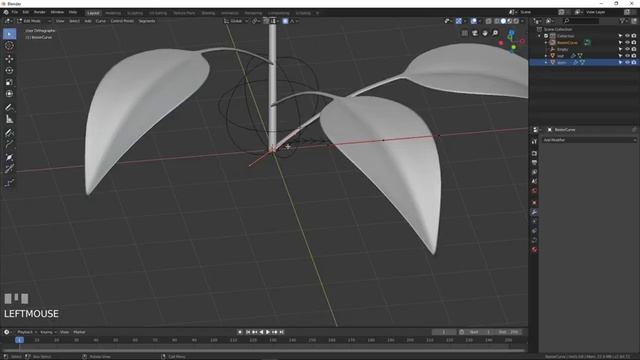
Task: Activate the Cursor tool
Action: coord(9,46)
